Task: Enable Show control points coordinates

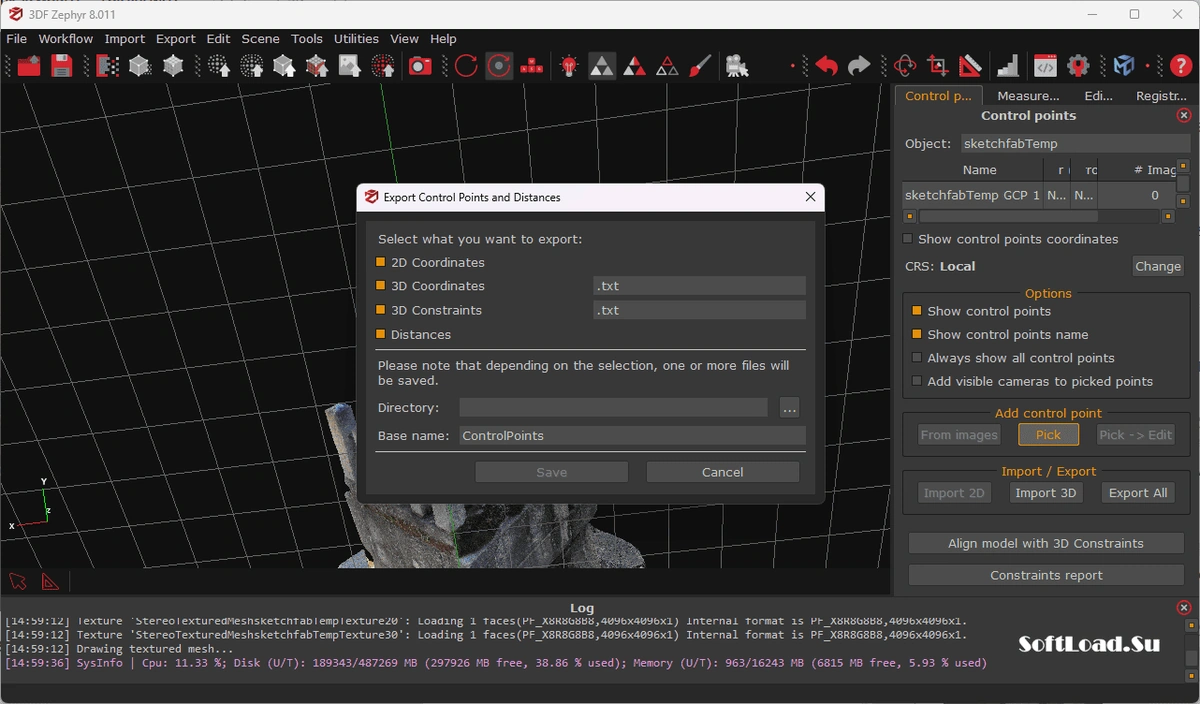Action: point(908,239)
